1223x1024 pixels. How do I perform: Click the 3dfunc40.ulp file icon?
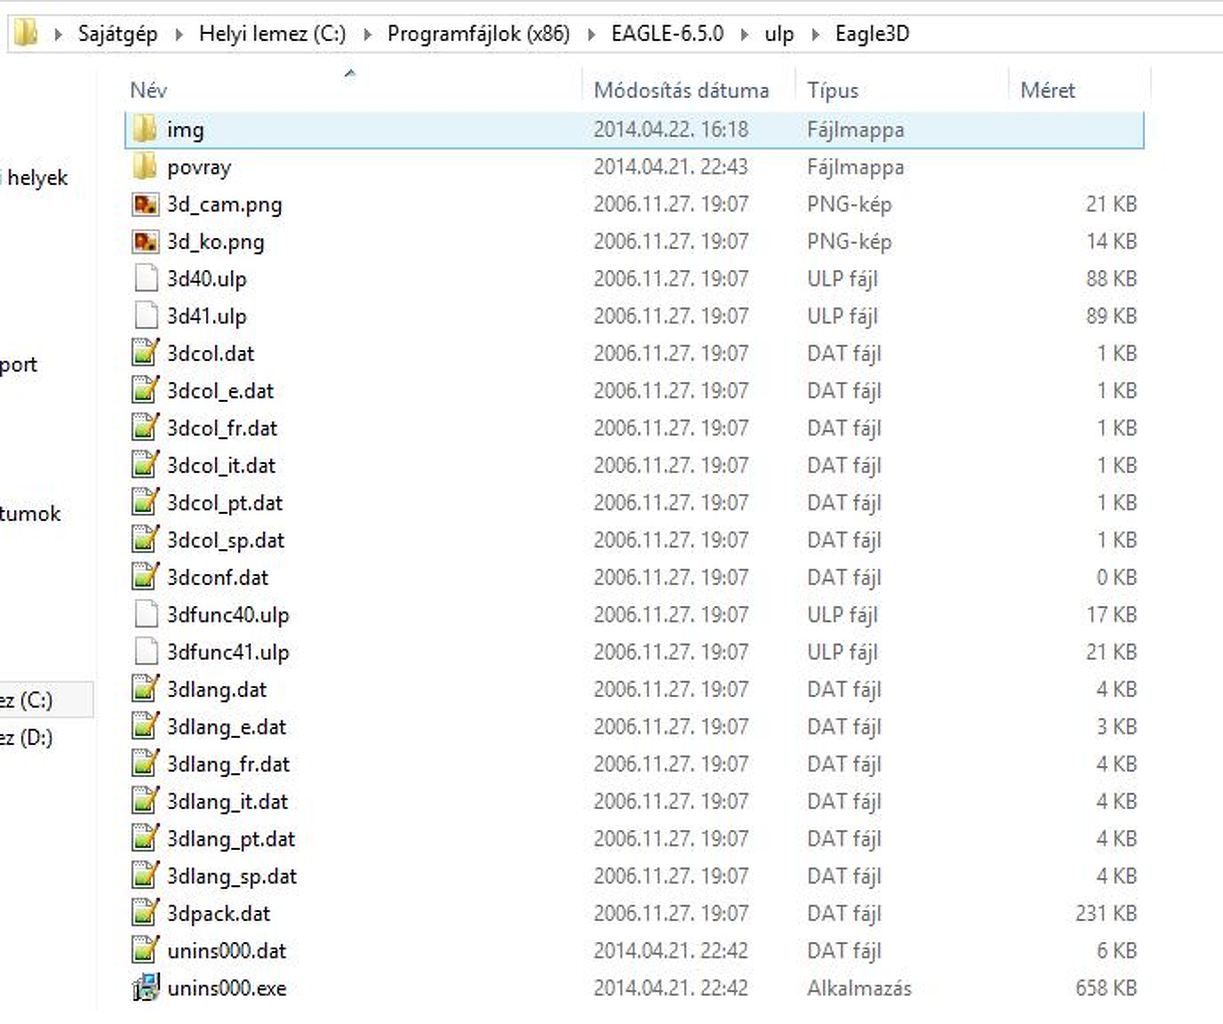click(x=146, y=614)
